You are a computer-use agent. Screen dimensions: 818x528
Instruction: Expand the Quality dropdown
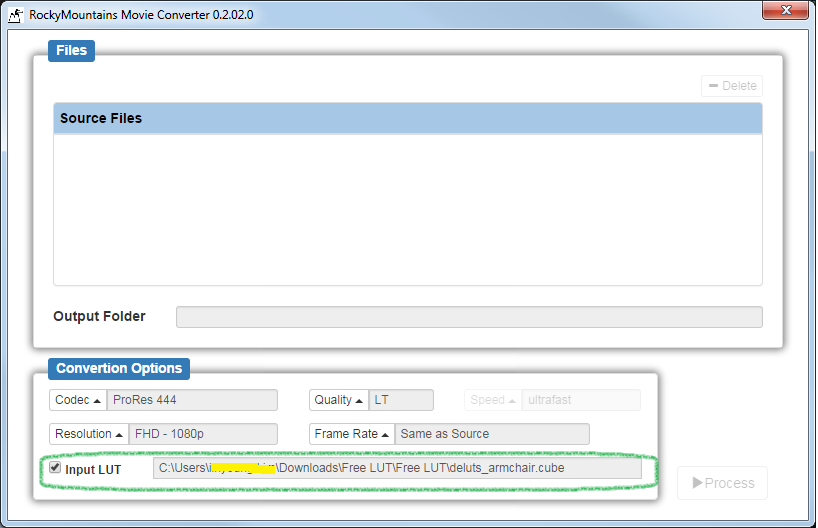338,400
